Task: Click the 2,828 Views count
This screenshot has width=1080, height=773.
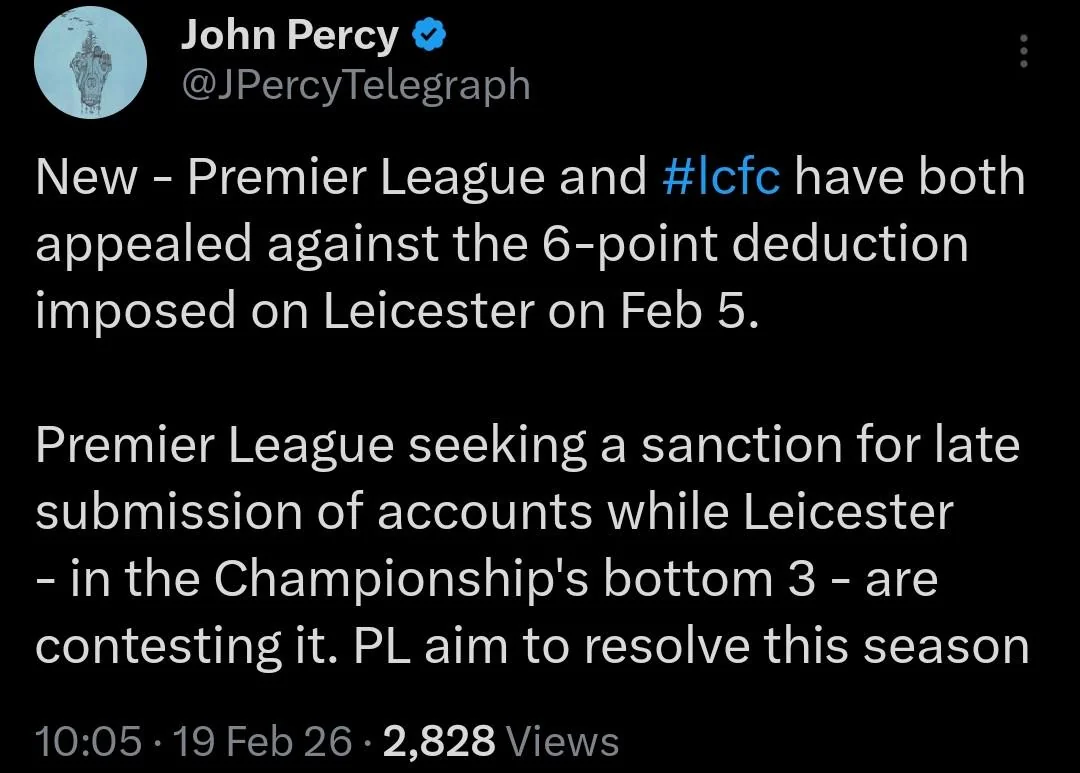Action: click(440, 741)
